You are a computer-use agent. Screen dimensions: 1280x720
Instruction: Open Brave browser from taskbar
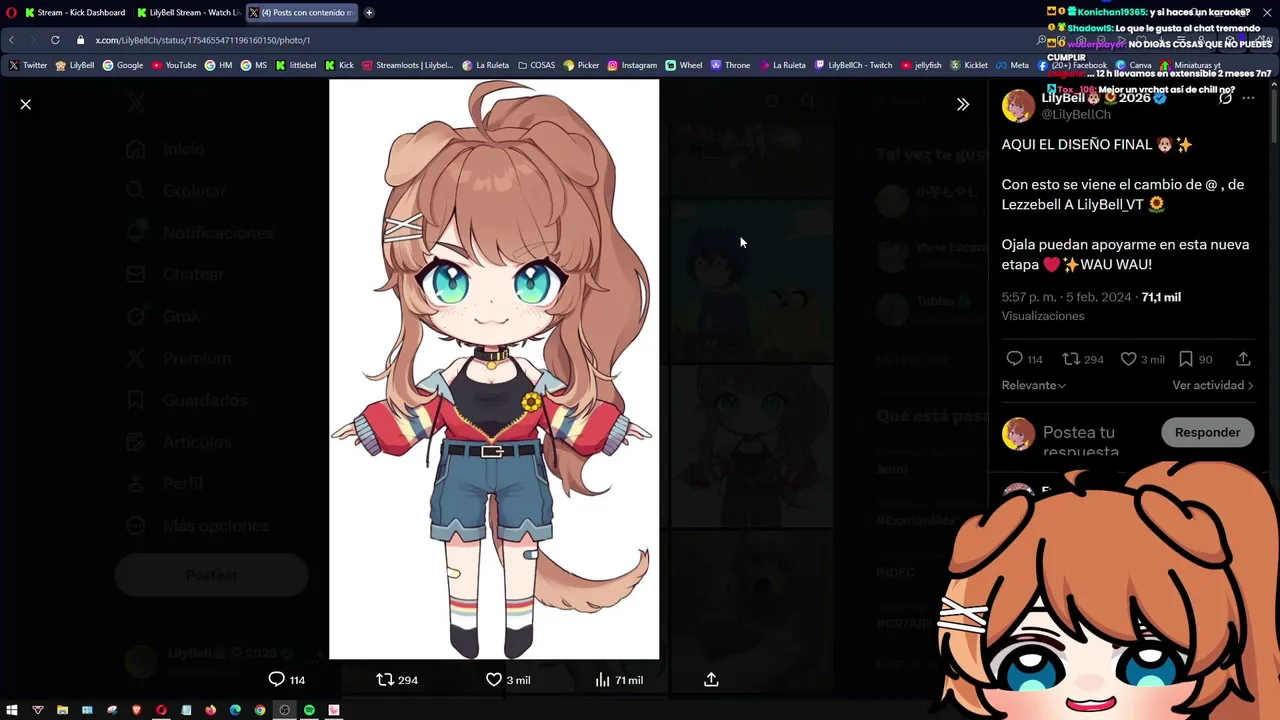tap(136, 710)
